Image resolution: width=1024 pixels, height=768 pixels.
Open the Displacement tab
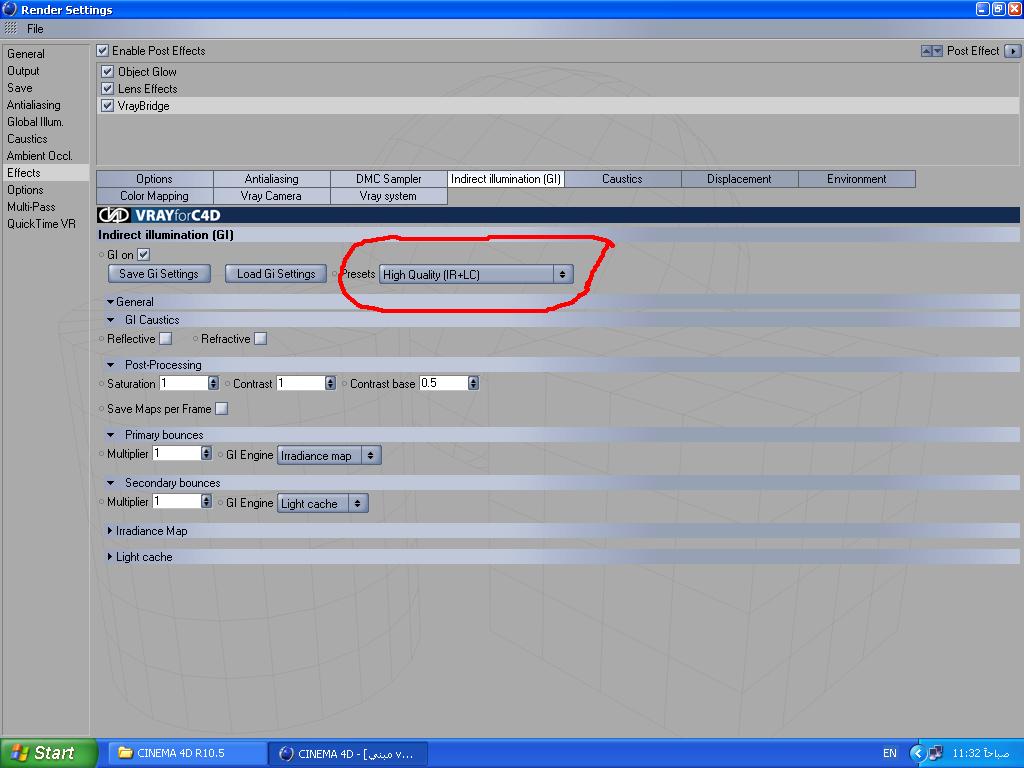[739, 179]
